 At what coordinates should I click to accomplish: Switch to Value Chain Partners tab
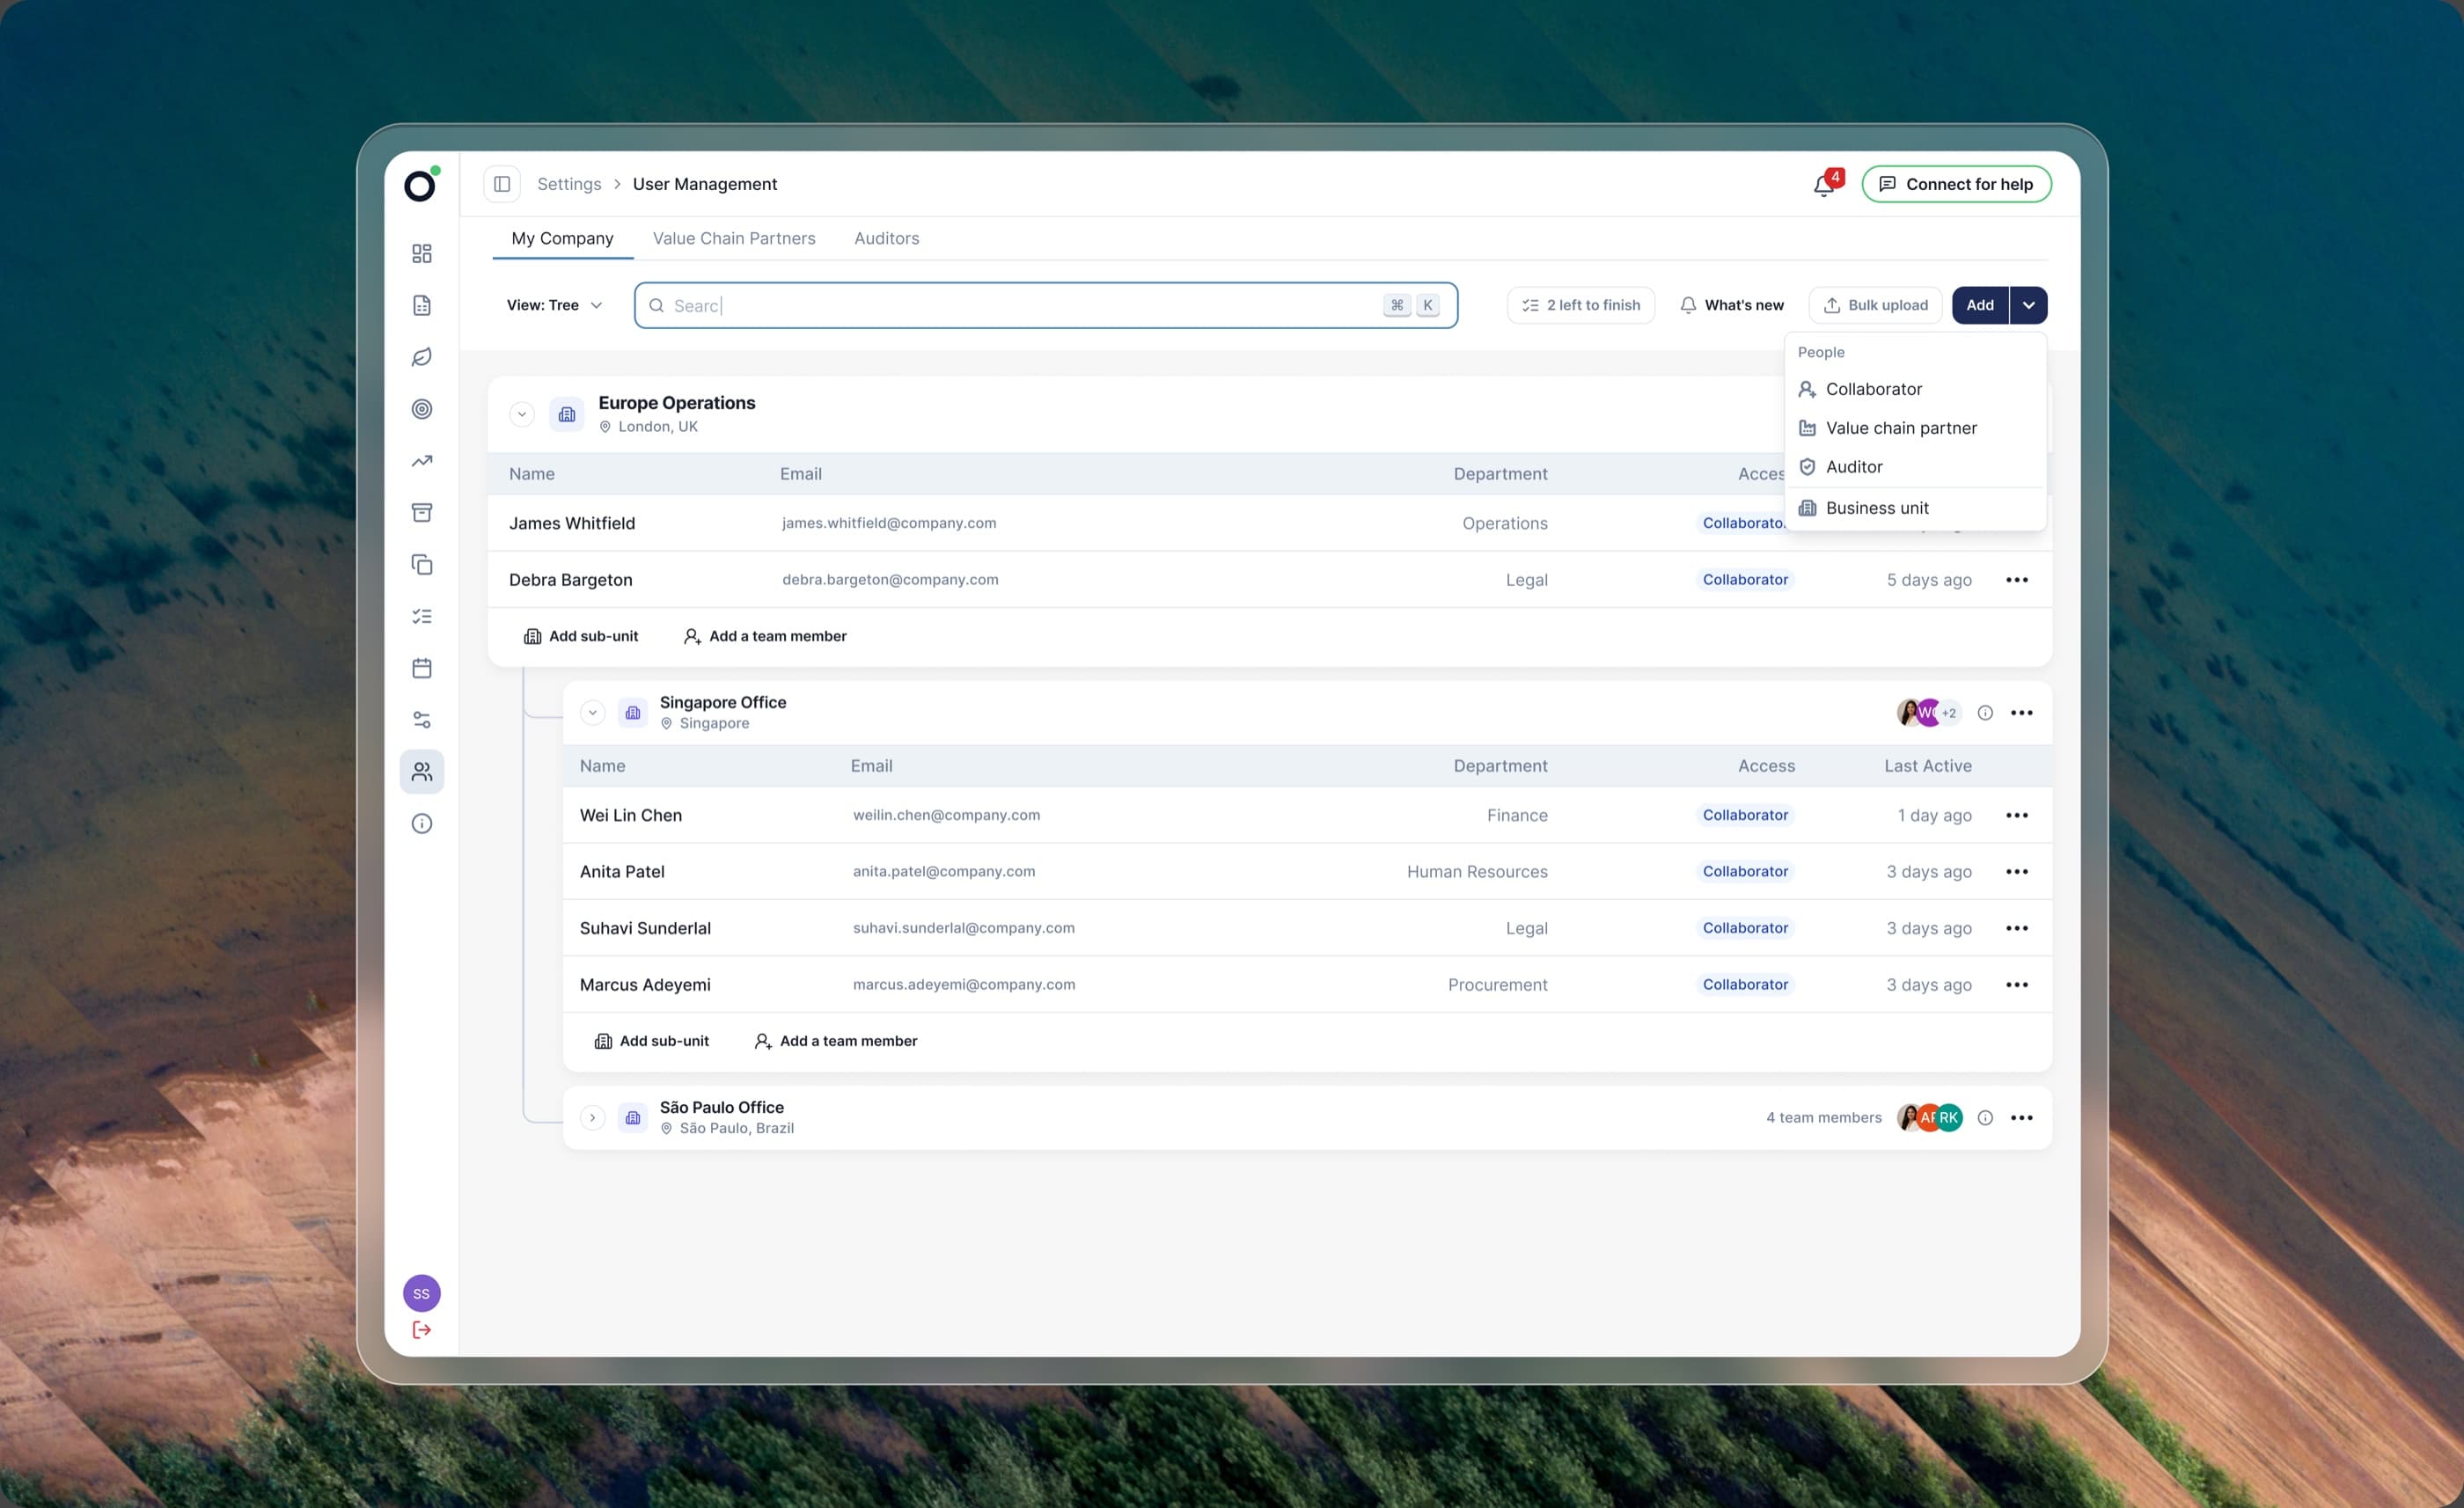[734, 238]
